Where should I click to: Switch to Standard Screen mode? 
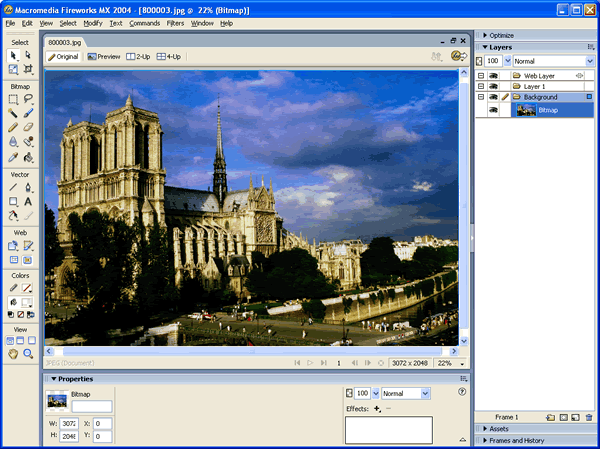click(x=10, y=340)
